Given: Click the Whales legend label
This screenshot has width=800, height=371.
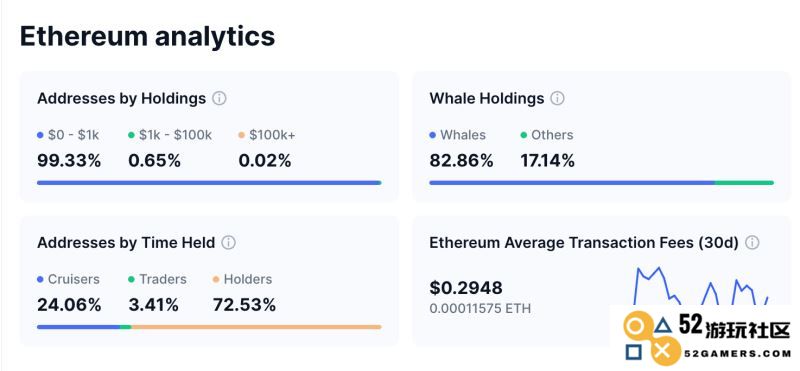Looking at the screenshot, I should click(463, 135).
